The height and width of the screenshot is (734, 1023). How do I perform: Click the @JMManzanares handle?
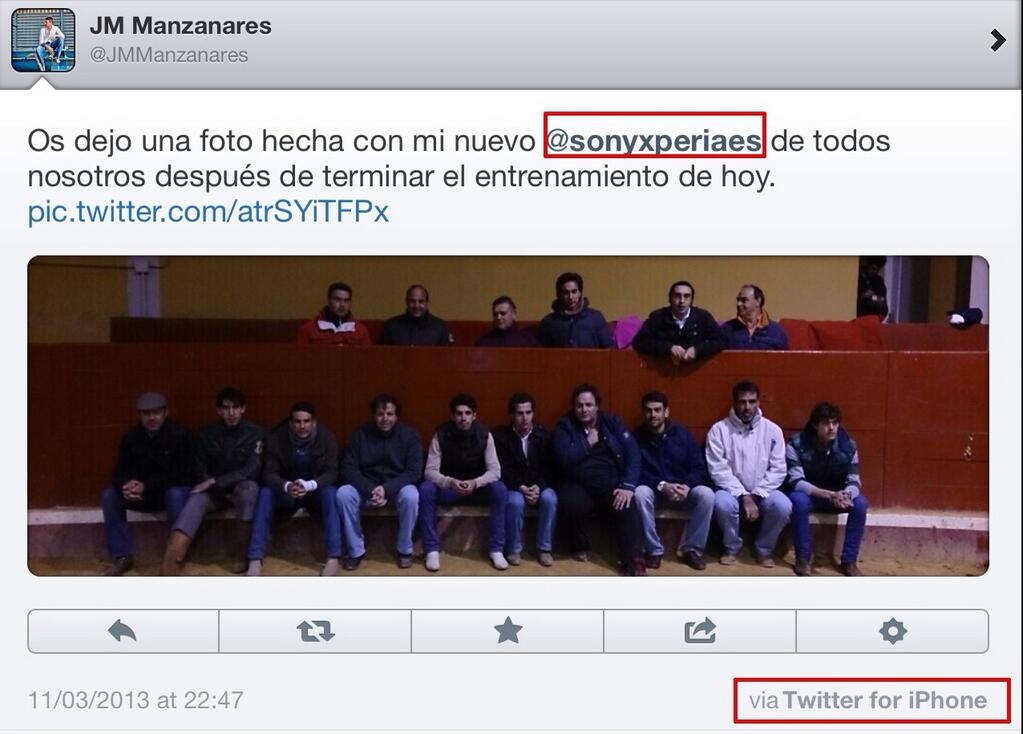[x=169, y=55]
